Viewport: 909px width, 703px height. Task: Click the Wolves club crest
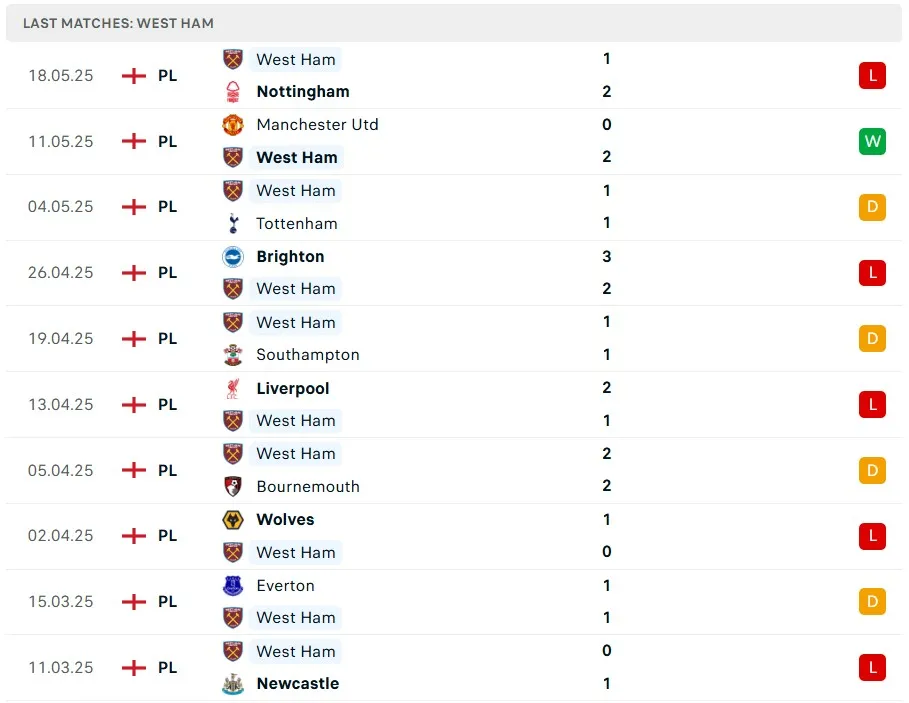[x=233, y=519]
